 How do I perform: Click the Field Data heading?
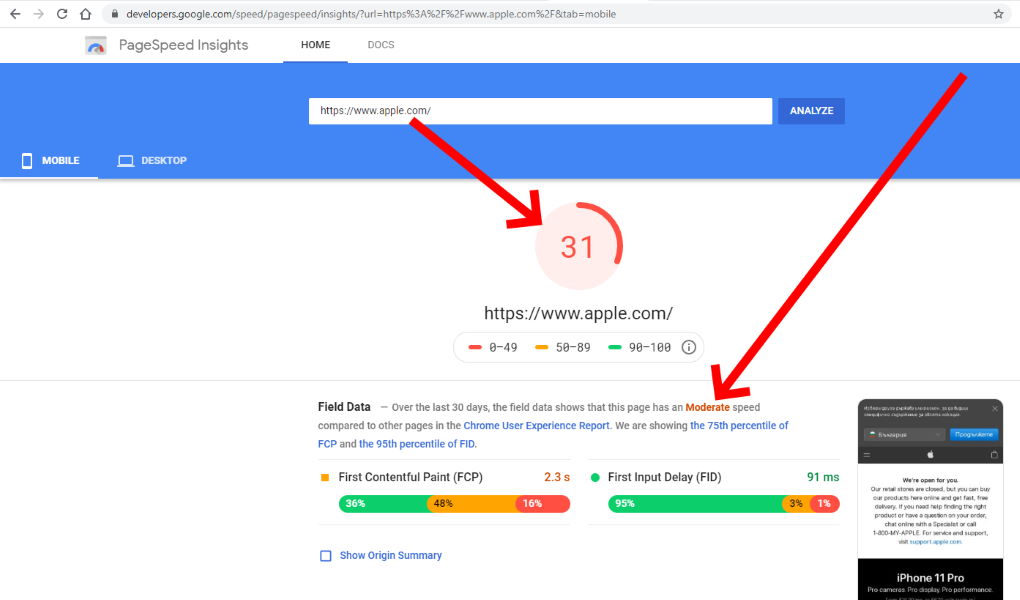pos(344,407)
